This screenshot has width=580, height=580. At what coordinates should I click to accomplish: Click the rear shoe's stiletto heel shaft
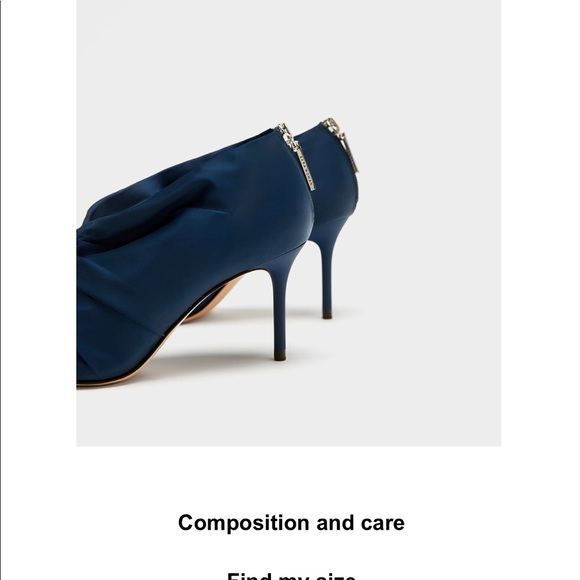point(327,276)
